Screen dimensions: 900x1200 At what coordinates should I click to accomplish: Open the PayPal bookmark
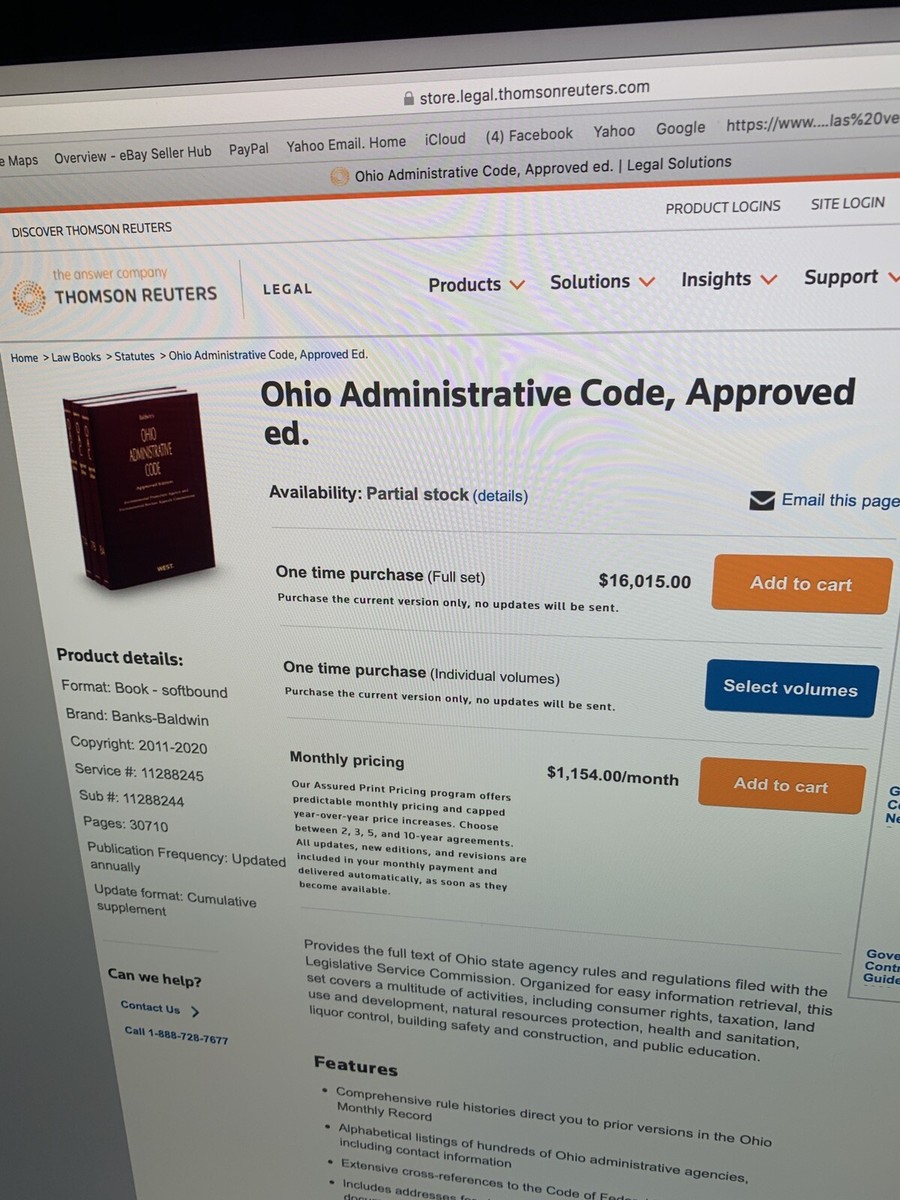[249, 149]
